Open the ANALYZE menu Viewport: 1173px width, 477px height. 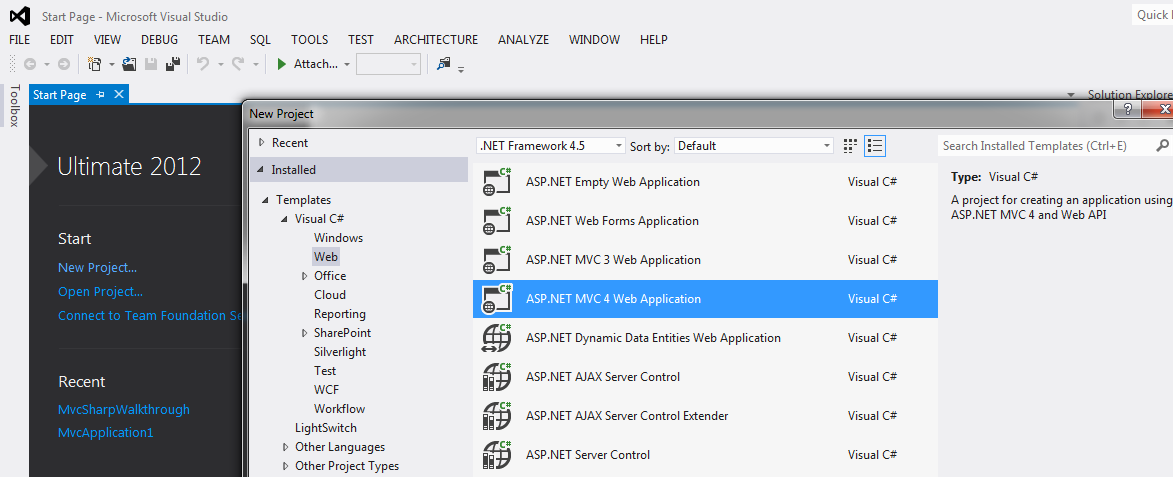click(524, 40)
